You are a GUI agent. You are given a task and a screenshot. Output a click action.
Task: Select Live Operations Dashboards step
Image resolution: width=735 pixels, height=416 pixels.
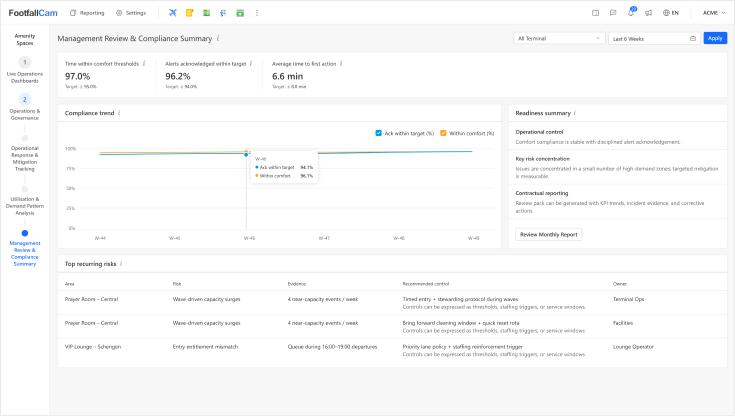coord(25,76)
